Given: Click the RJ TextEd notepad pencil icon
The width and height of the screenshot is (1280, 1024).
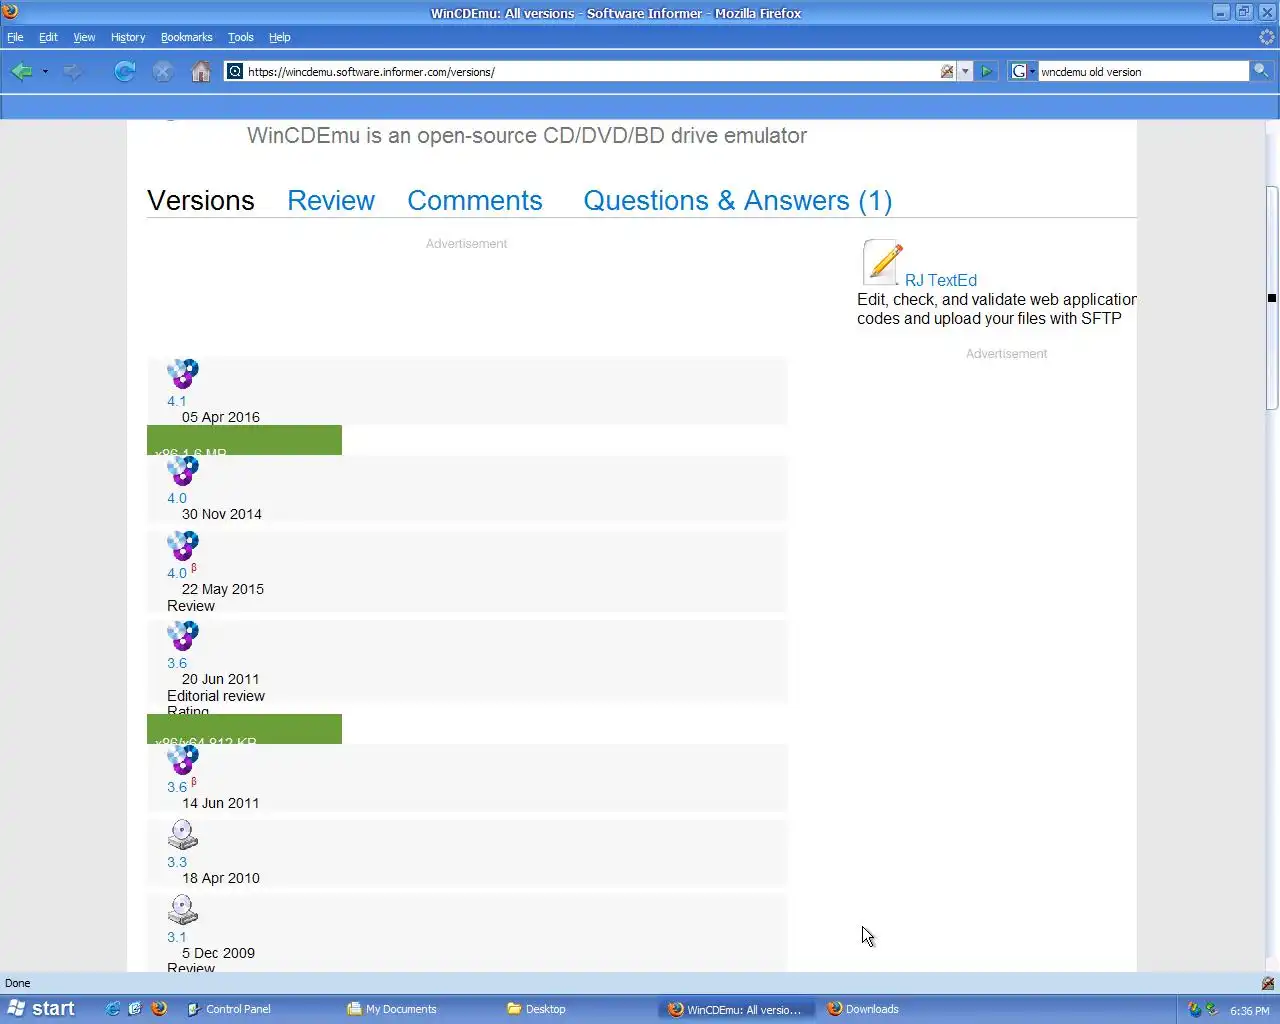Looking at the screenshot, I should coord(882,263).
